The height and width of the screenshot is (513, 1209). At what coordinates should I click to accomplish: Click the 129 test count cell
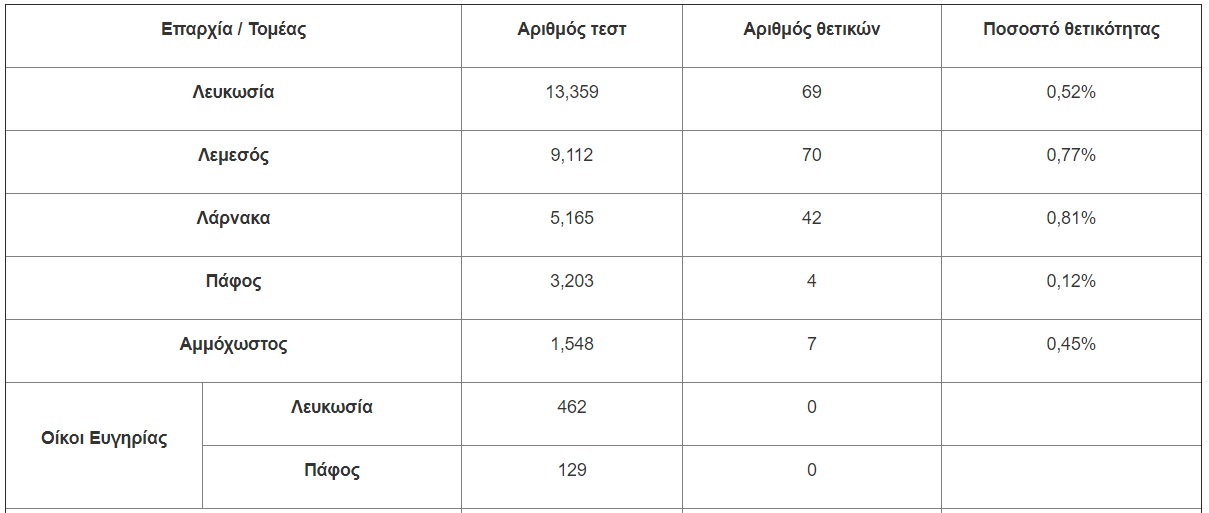pos(571,470)
